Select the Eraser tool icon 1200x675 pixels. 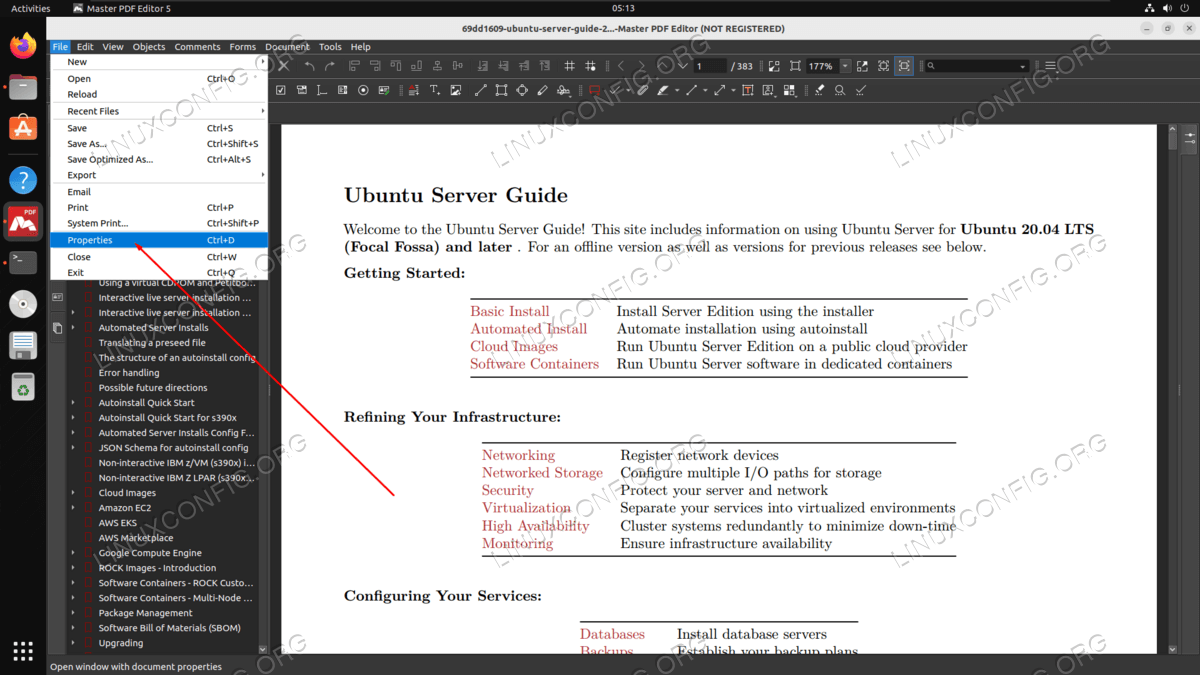click(x=819, y=90)
